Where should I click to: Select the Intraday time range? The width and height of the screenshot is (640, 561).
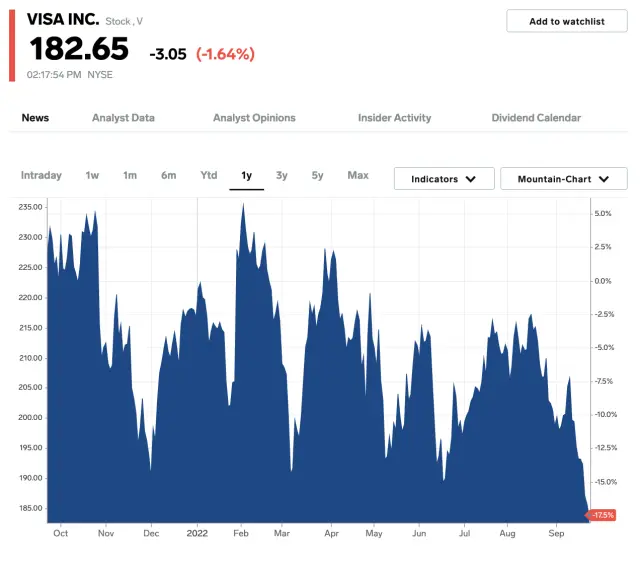click(x=41, y=176)
